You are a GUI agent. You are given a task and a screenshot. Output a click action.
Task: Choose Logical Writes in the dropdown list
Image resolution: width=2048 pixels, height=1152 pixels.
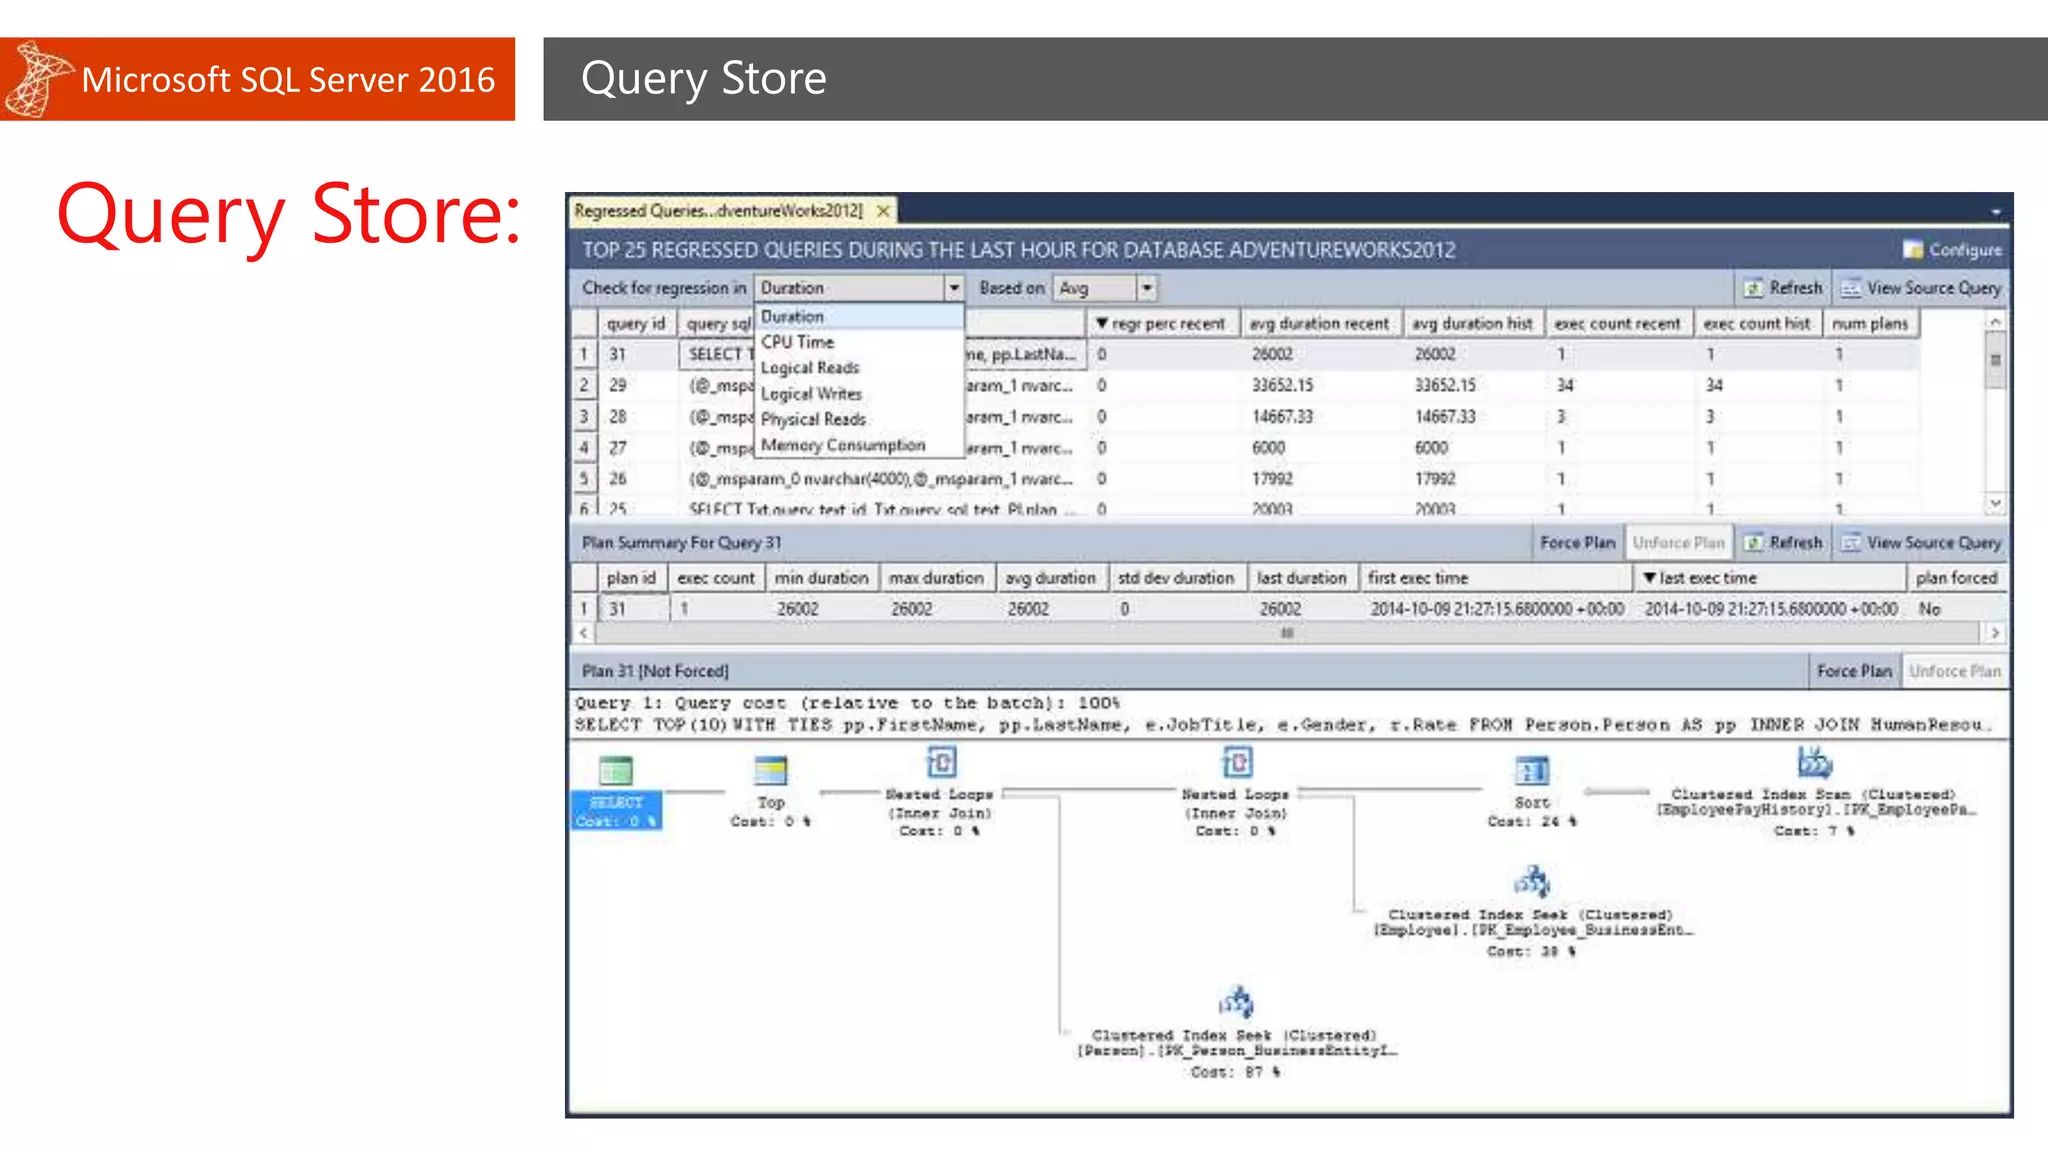click(x=858, y=394)
